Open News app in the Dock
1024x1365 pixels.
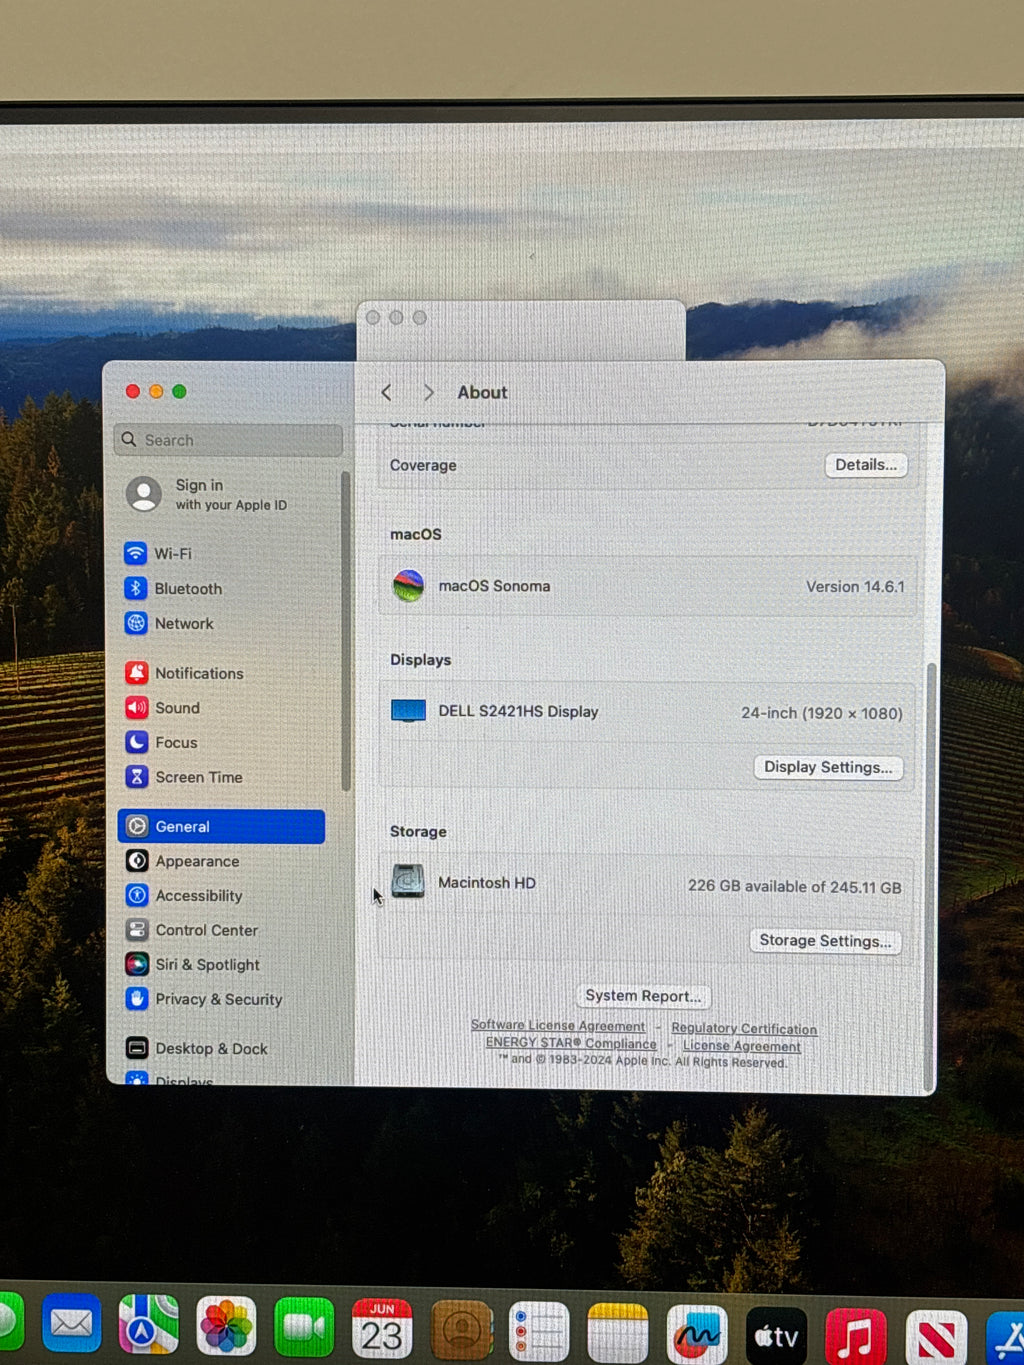coord(936,1338)
